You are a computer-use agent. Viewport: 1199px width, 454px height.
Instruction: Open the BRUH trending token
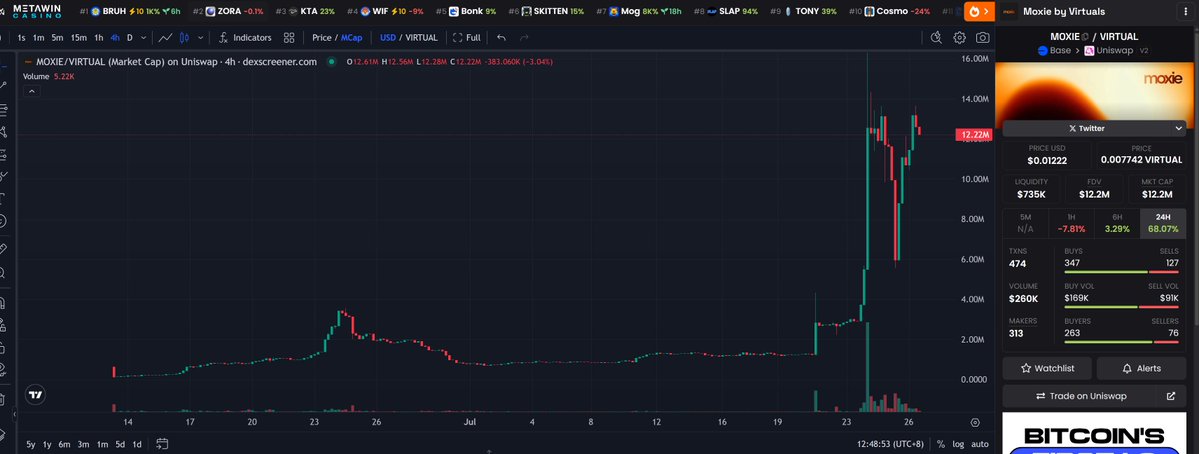point(132,11)
